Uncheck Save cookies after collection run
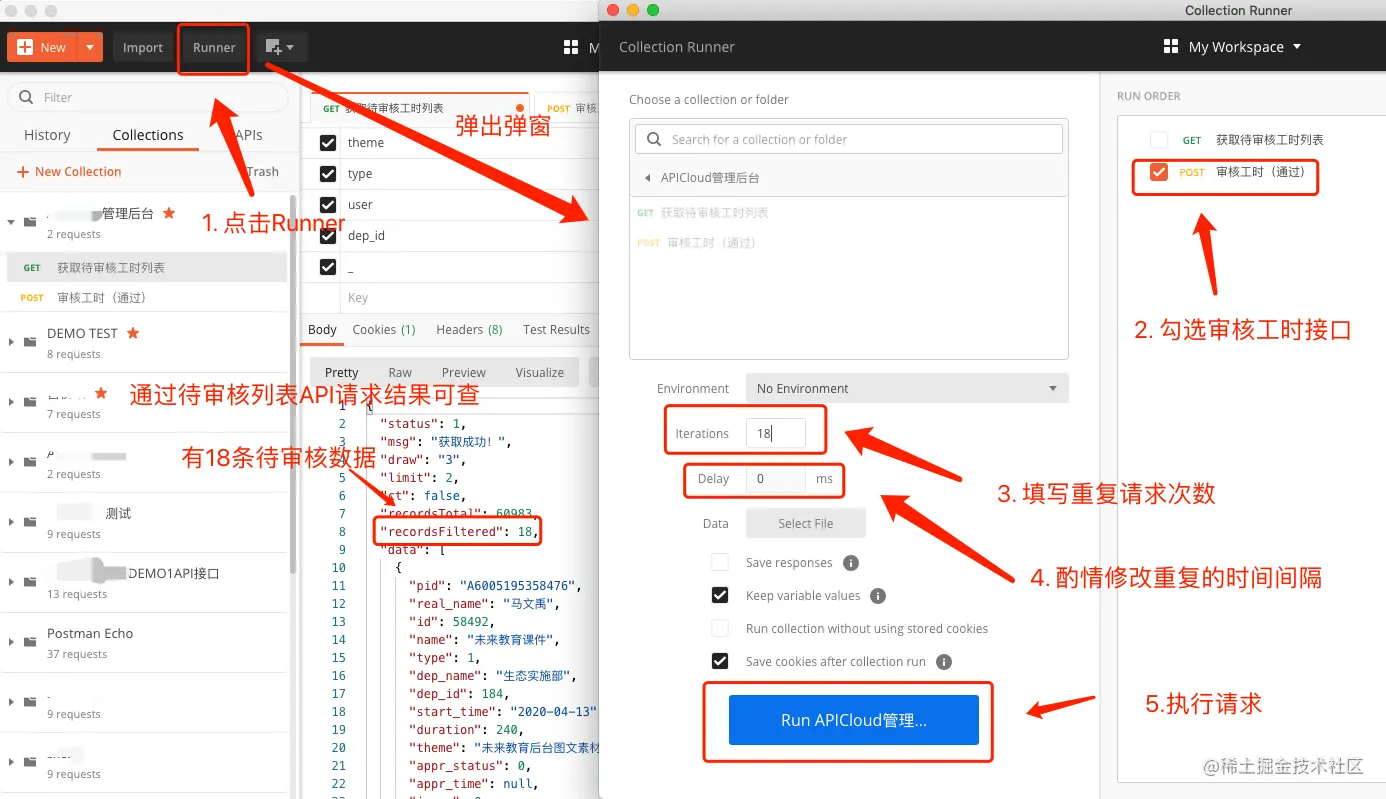The image size is (1386, 799). click(x=720, y=662)
